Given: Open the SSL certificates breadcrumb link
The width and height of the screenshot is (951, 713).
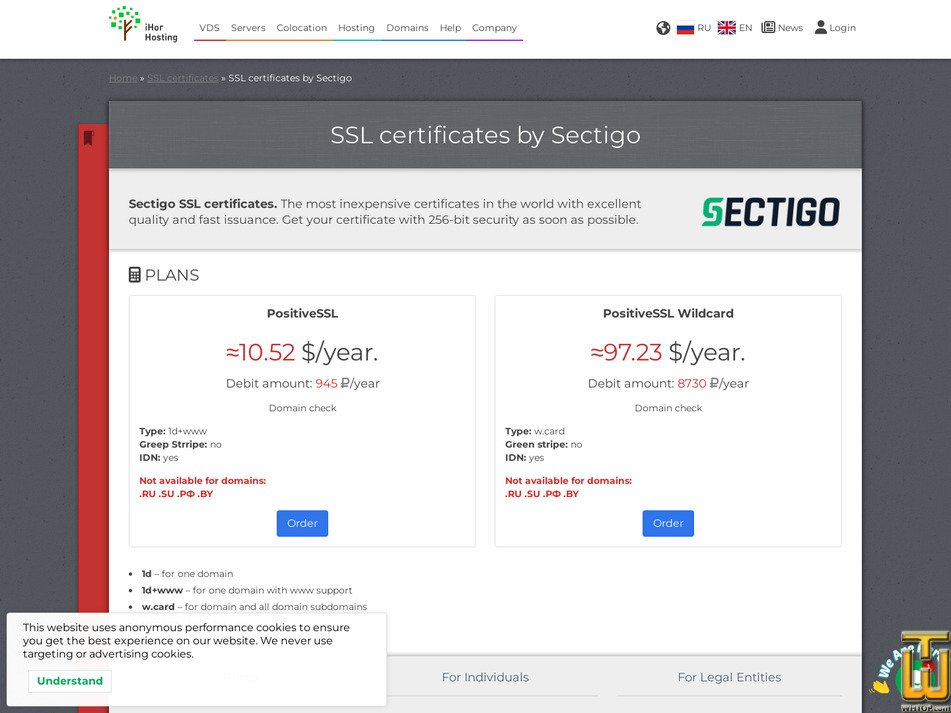Looking at the screenshot, I should point(183,78).
